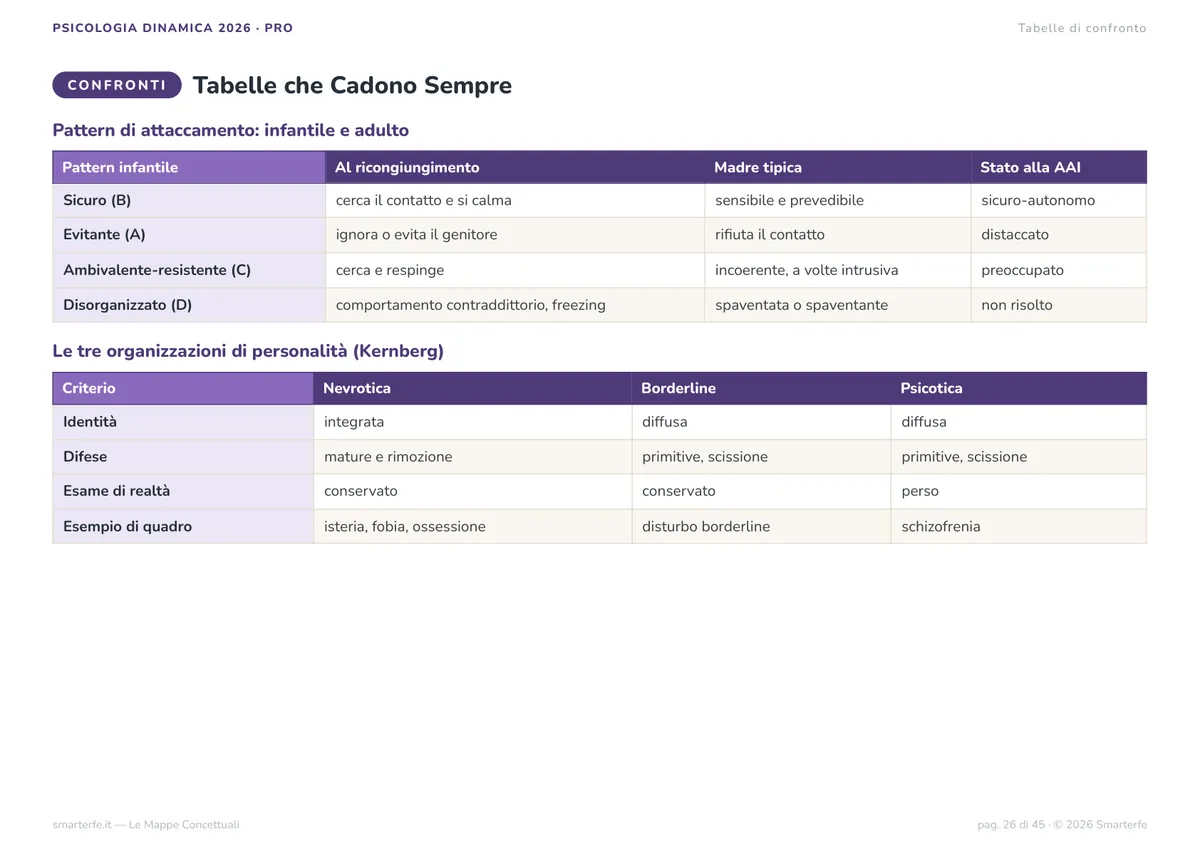
Task: Click the "Tabelle di confronto" header label
Action: click(x=1082, y=28)
